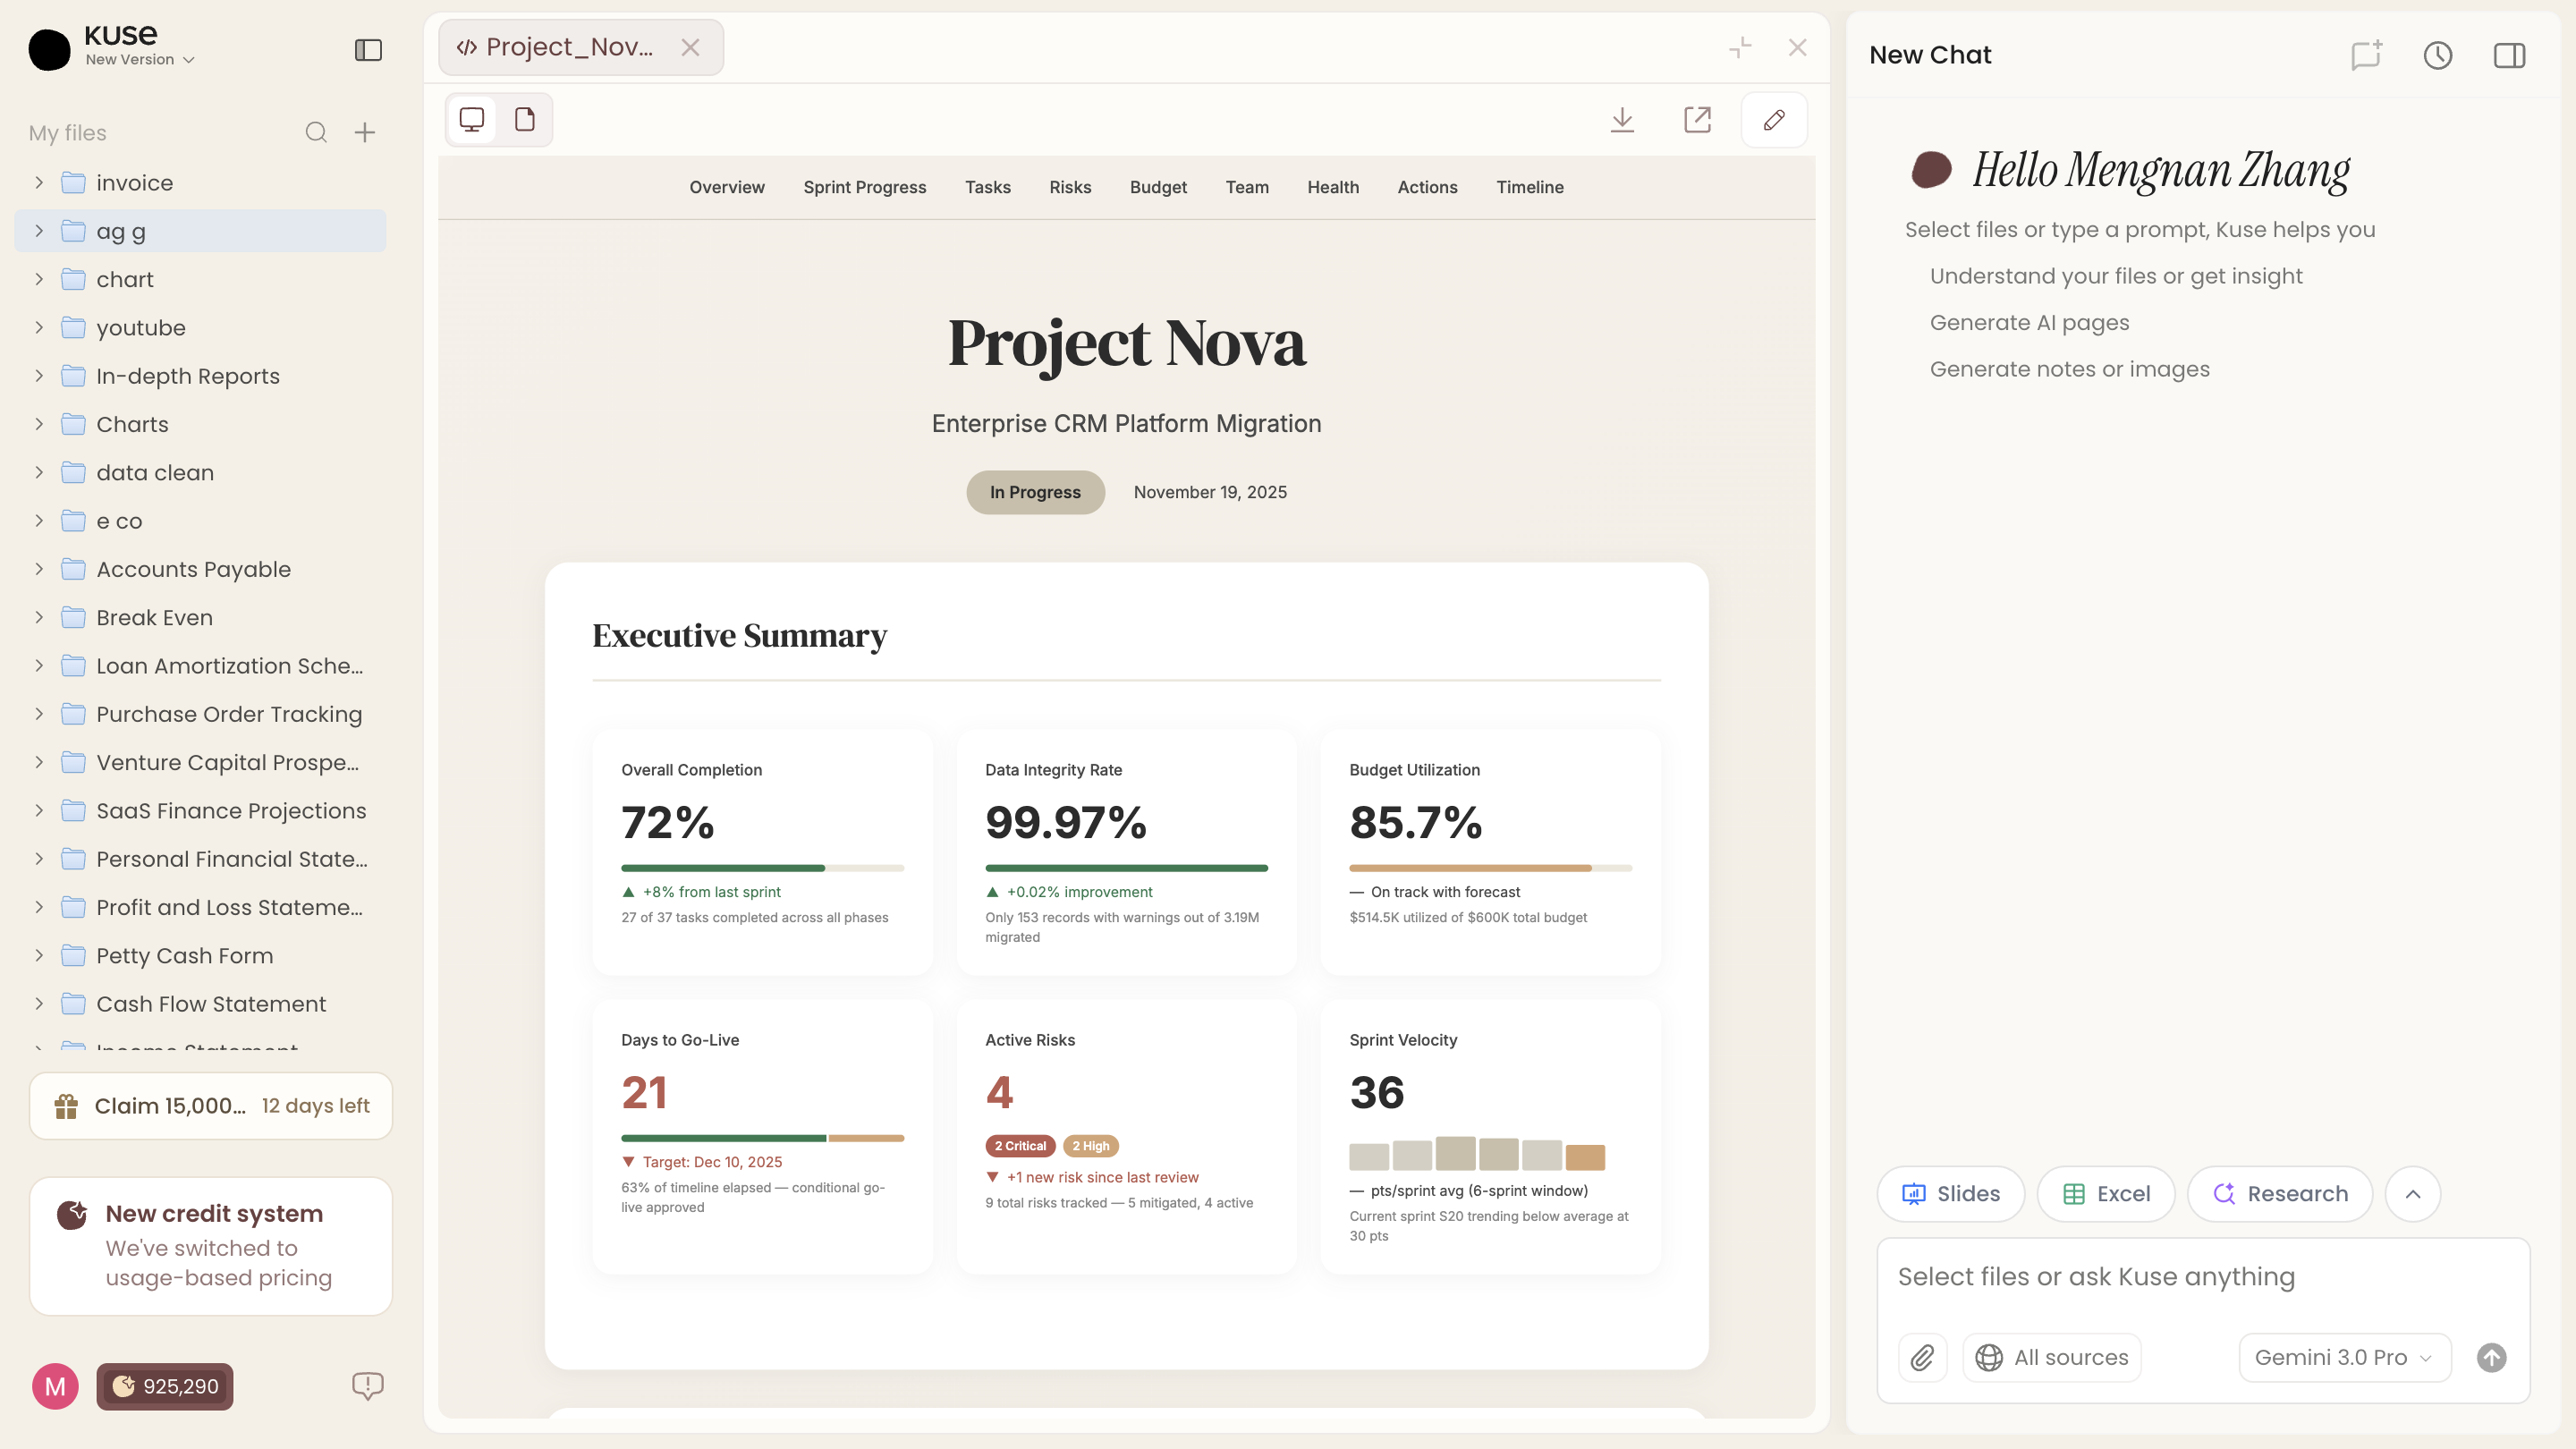Attach a file with paperclip
The height and width of the screenshot is (1449, 2576).
point(1922,1357)
